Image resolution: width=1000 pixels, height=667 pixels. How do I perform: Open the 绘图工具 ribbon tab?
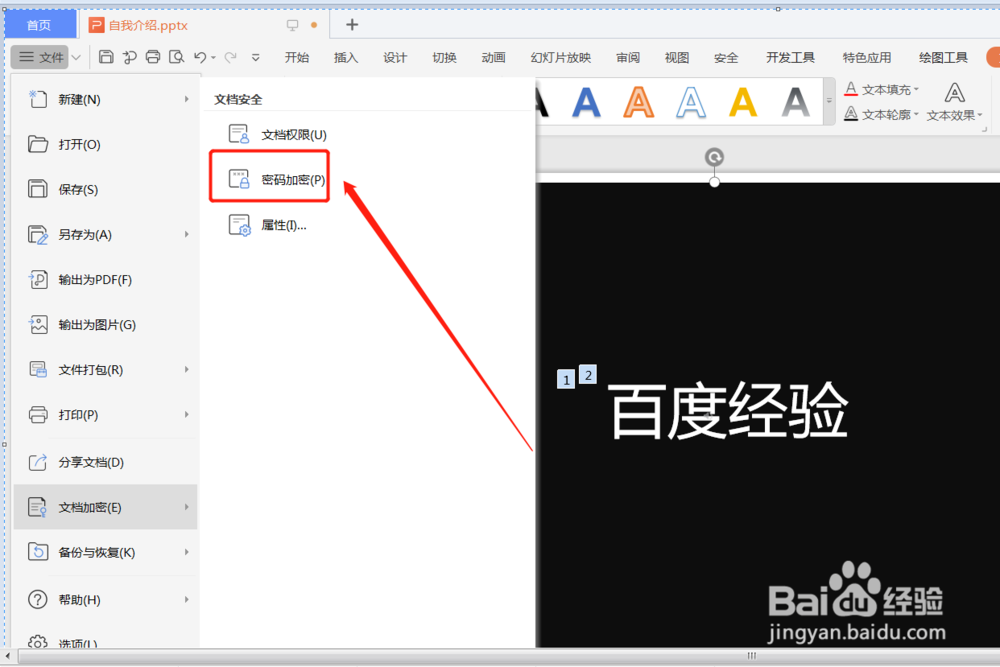pos(944,57)
